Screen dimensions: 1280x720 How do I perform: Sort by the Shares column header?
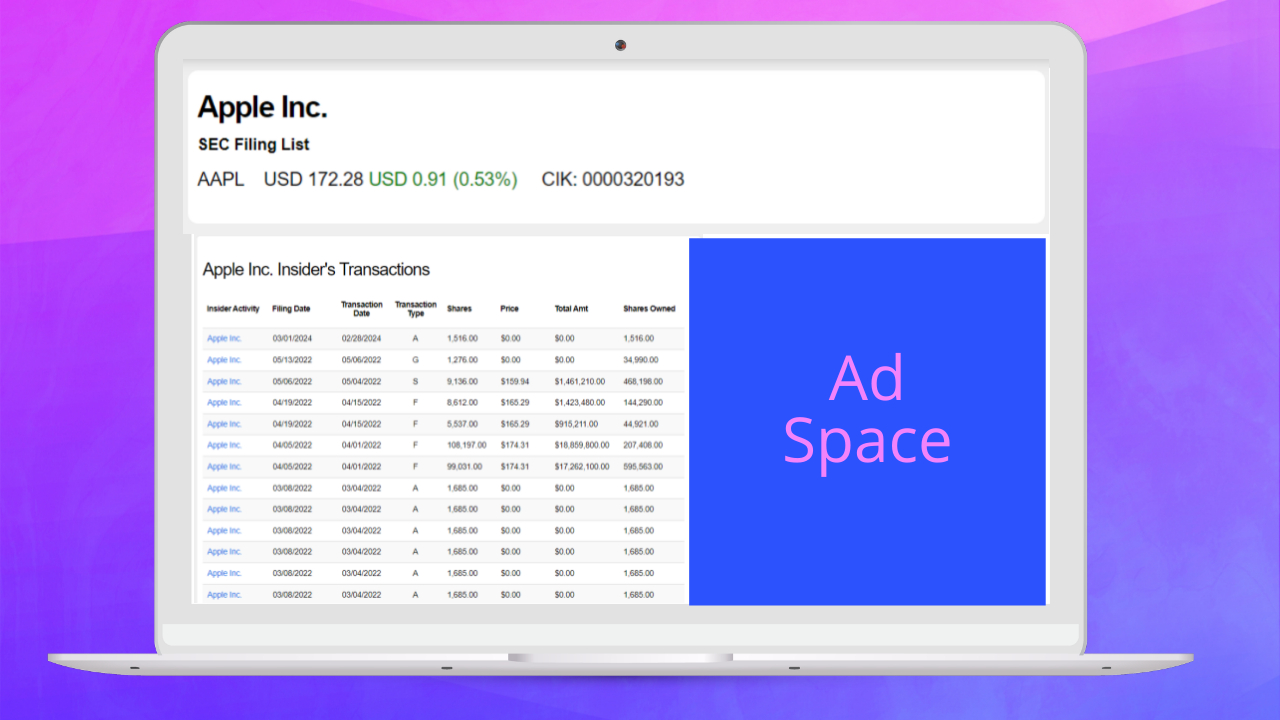tap(460, 308)
